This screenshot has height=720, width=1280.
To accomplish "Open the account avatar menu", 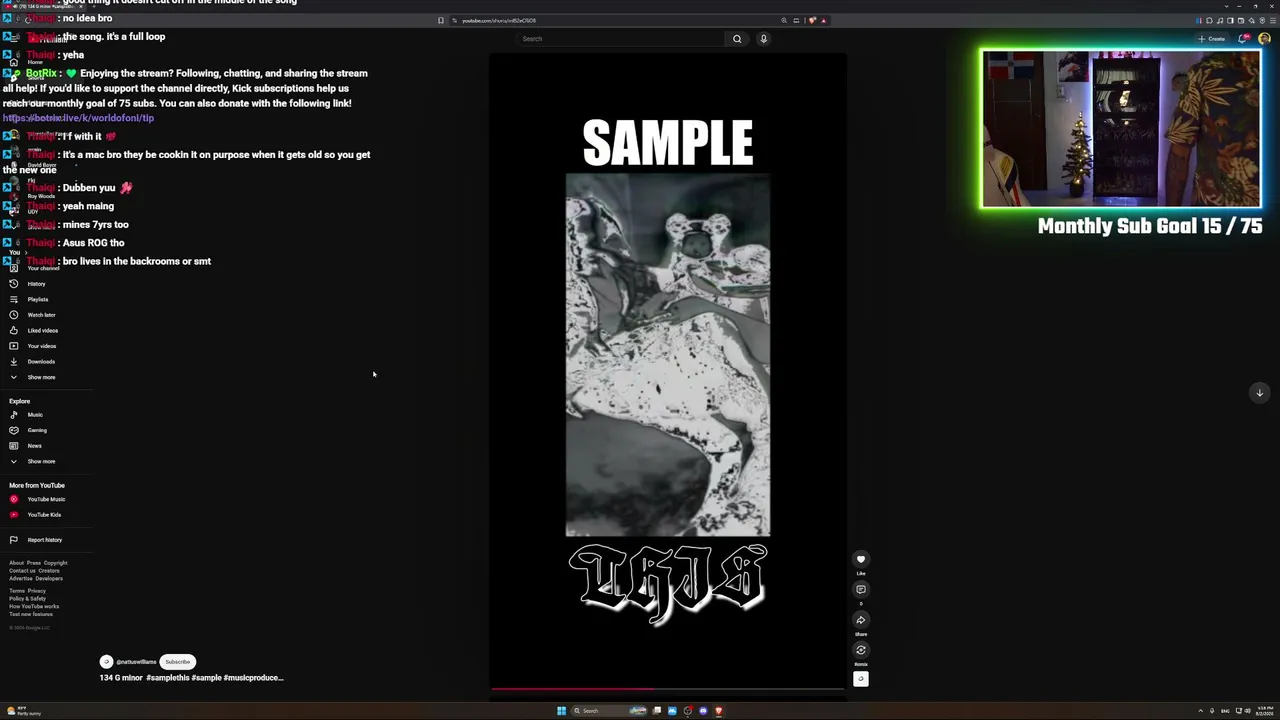I will pos(1265,39).
